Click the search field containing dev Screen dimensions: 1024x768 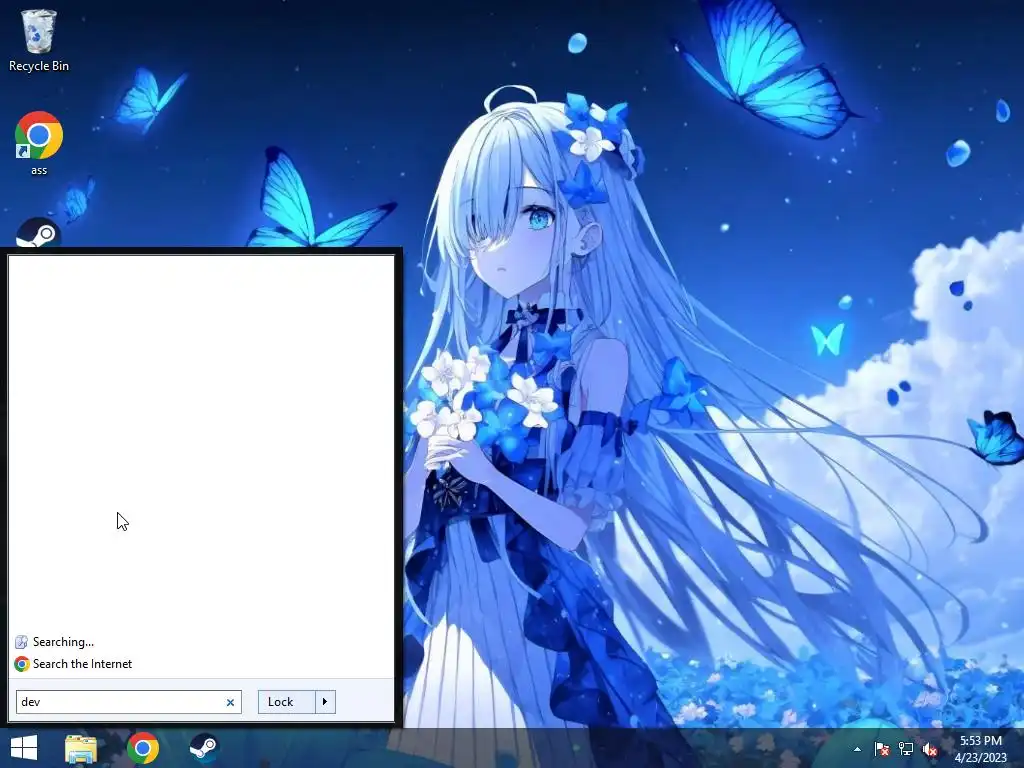click(129, 702)
